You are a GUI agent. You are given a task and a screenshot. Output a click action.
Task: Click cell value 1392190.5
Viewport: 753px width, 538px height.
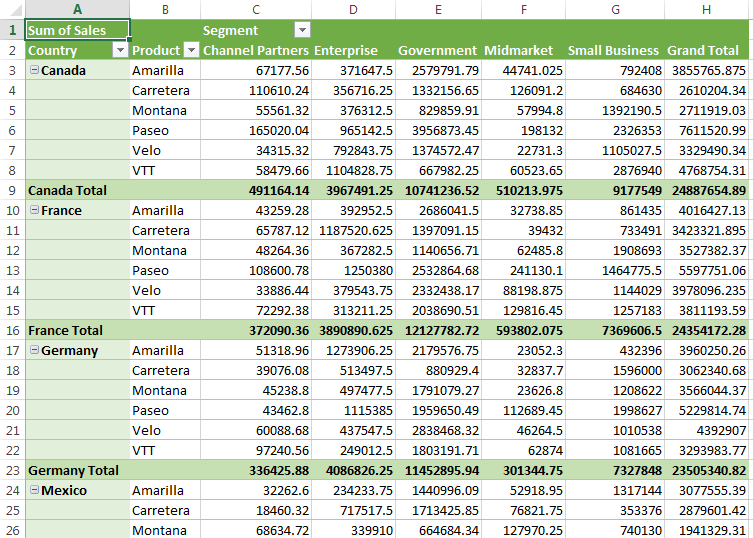615,110
